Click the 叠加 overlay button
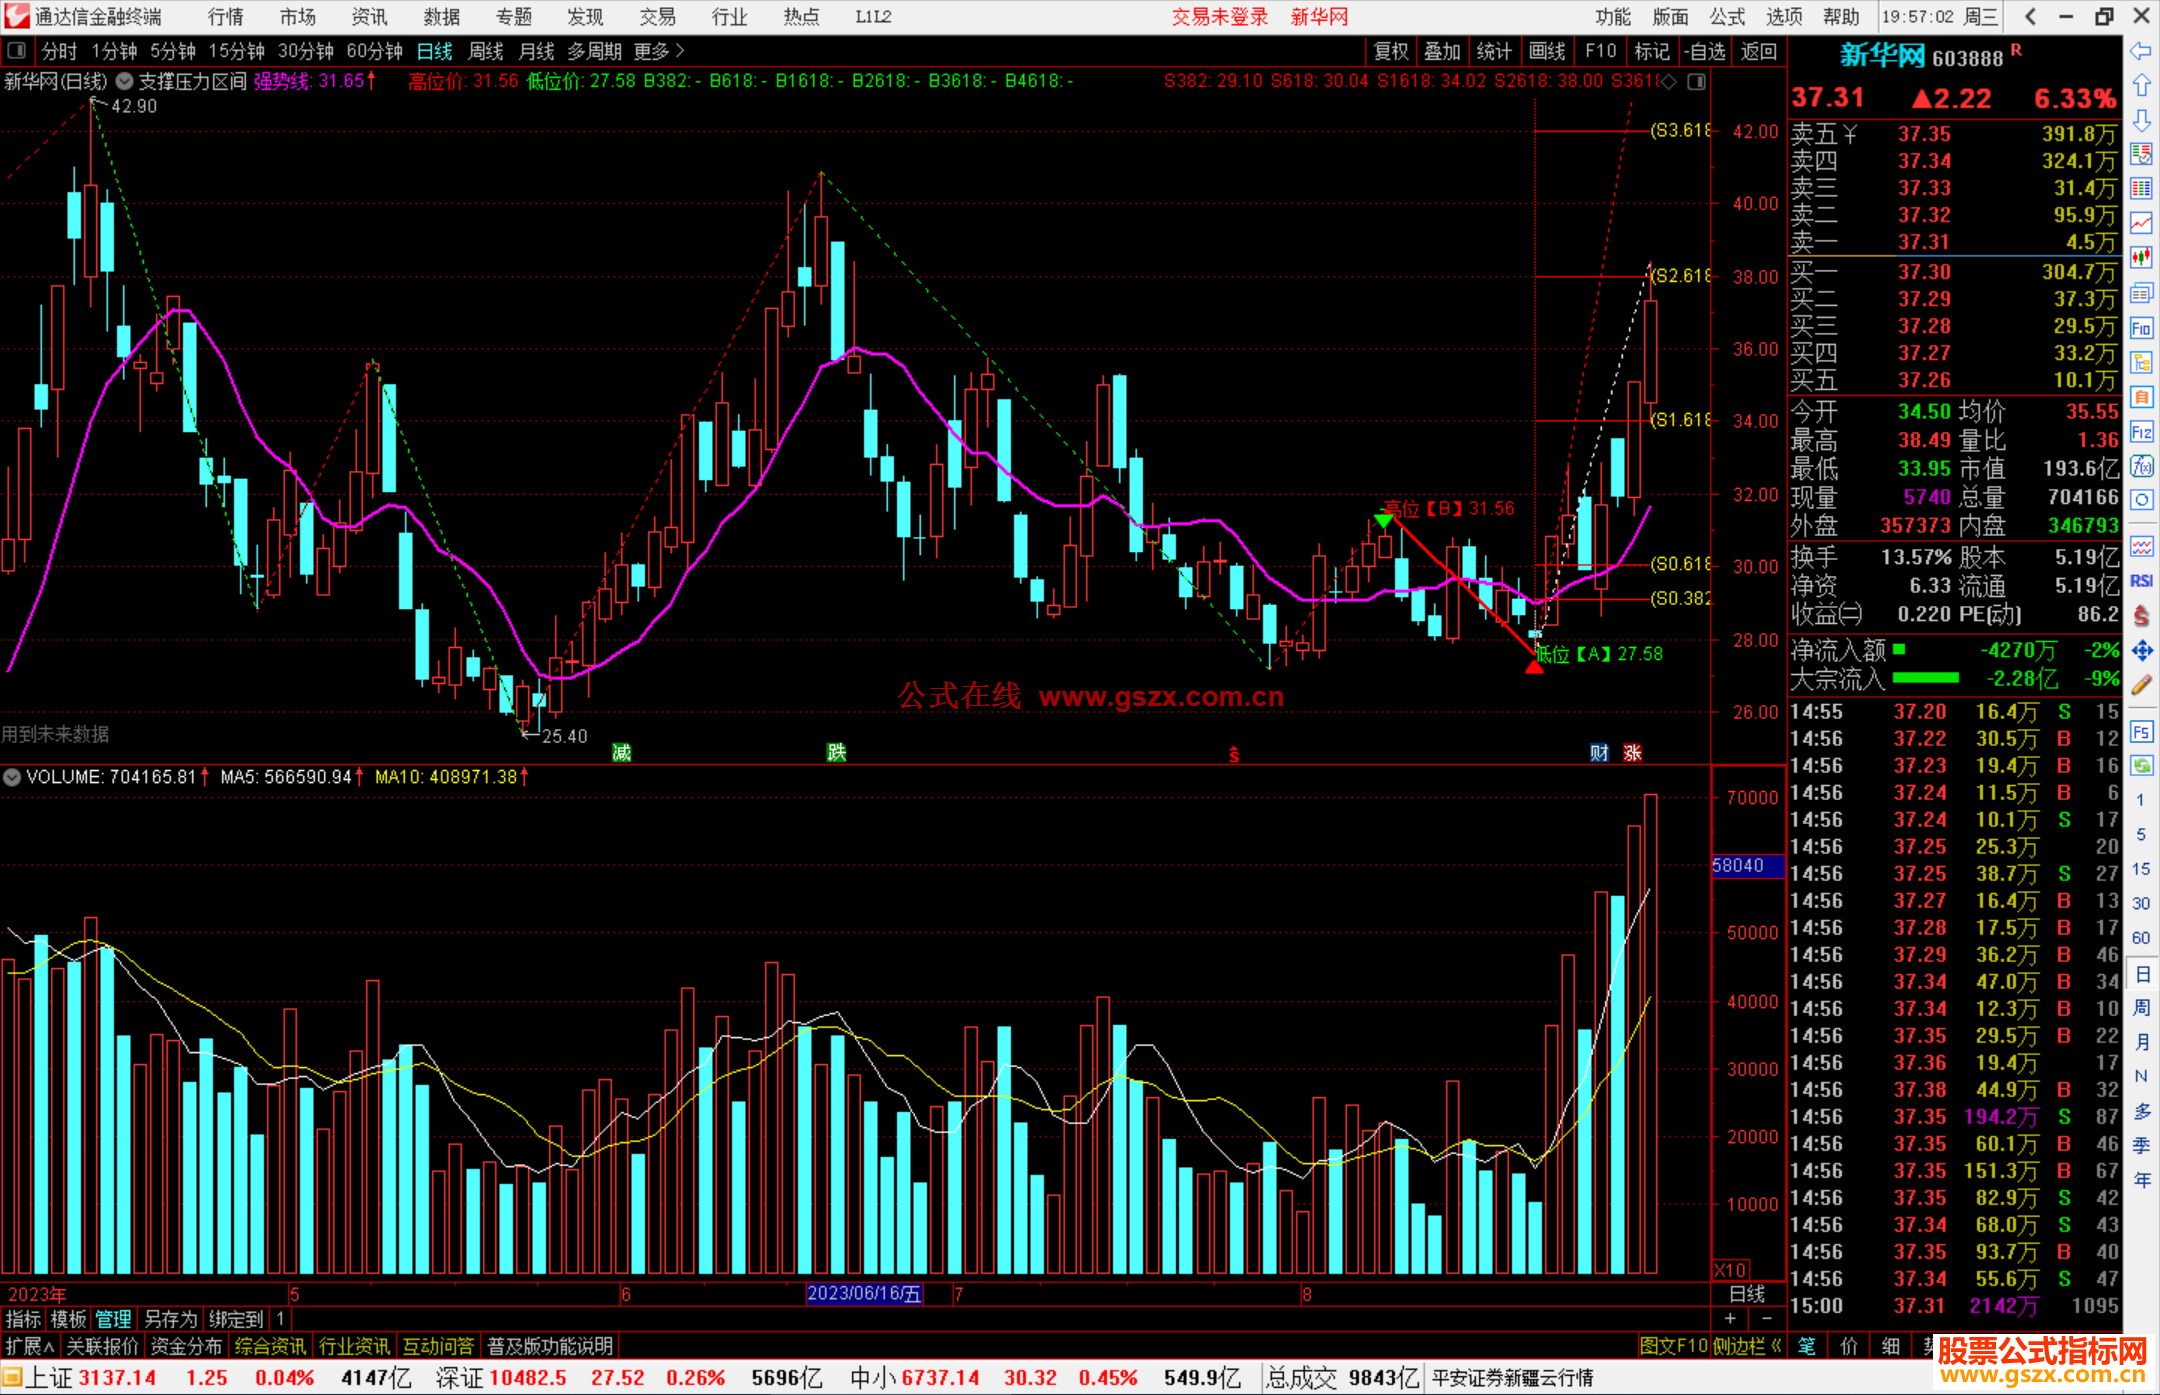Screen dimensions: 2160x1395 pos(1442,51)
